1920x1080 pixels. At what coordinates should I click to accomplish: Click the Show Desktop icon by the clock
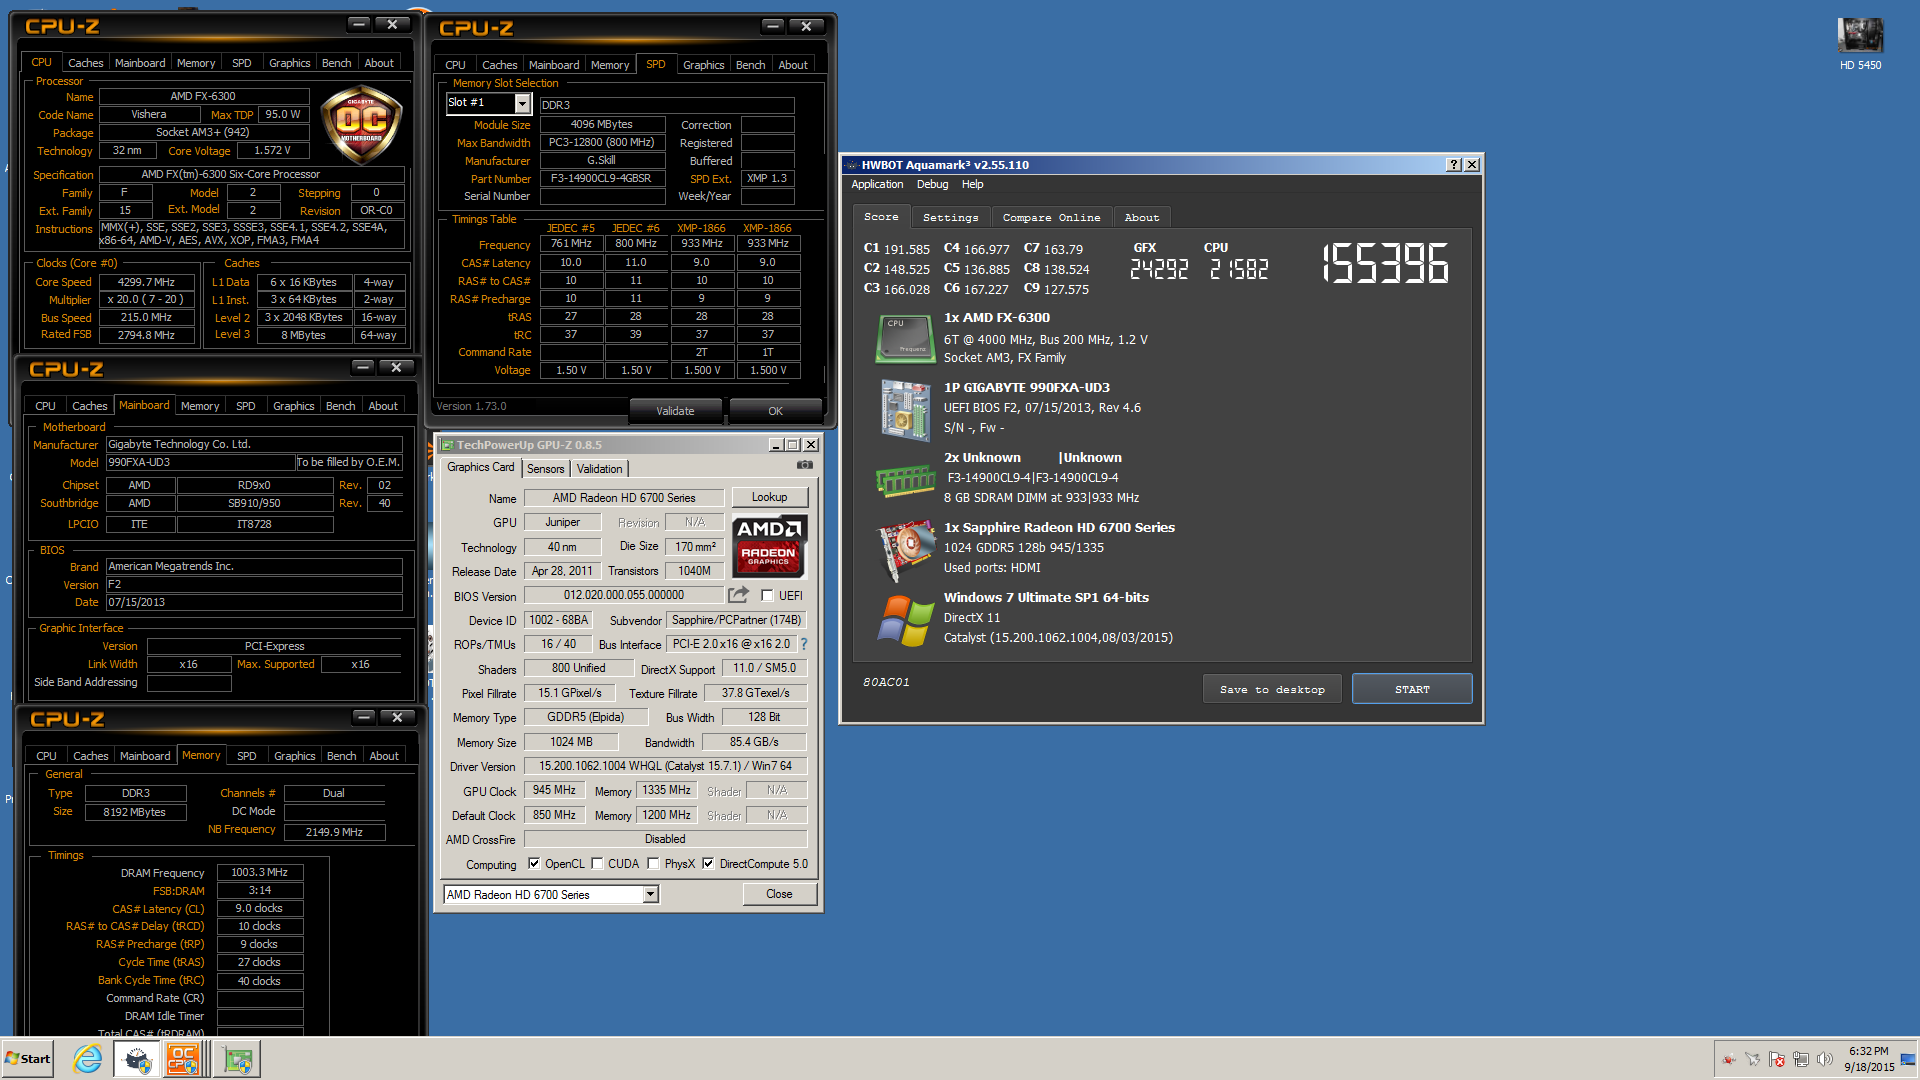(1908, 1059)
